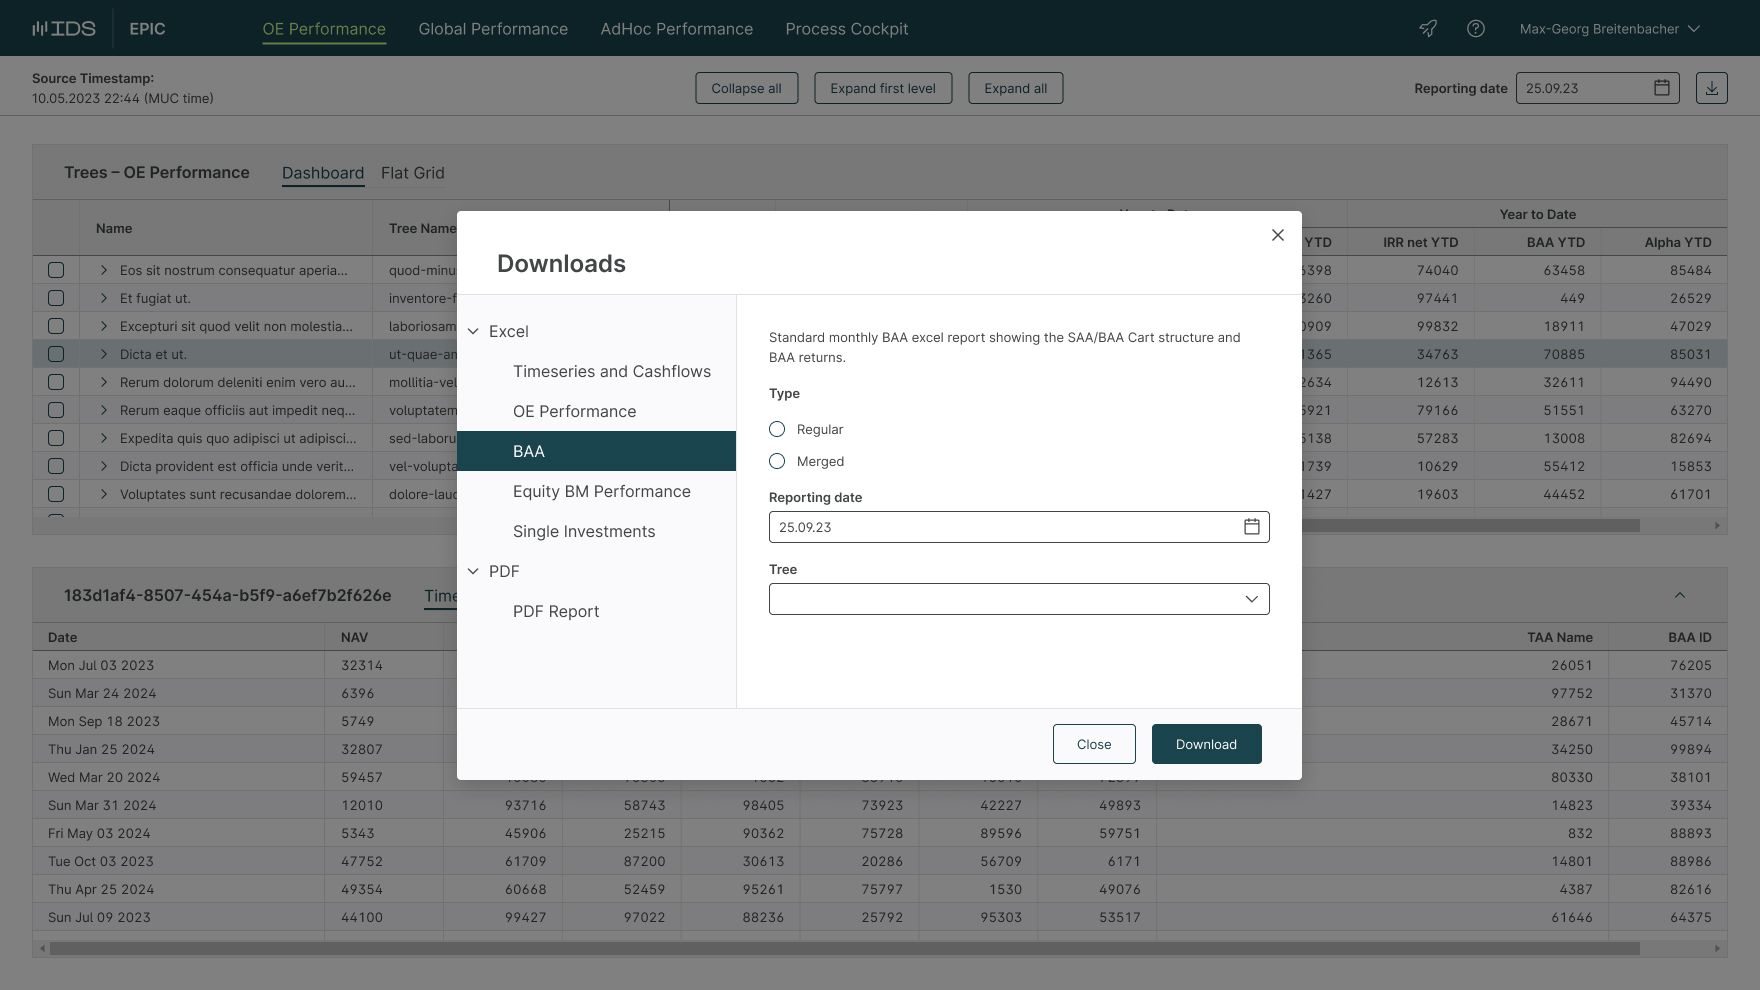Image resolution: width=1760 pixels, height=990 pixels.
Task: Select OE Performance in Downloads list
Action: [596, 411]
